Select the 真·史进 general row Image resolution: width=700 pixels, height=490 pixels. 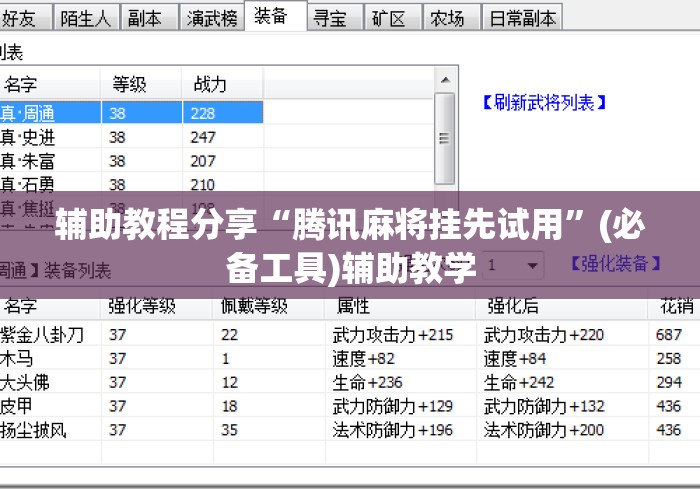coord(131,137)
